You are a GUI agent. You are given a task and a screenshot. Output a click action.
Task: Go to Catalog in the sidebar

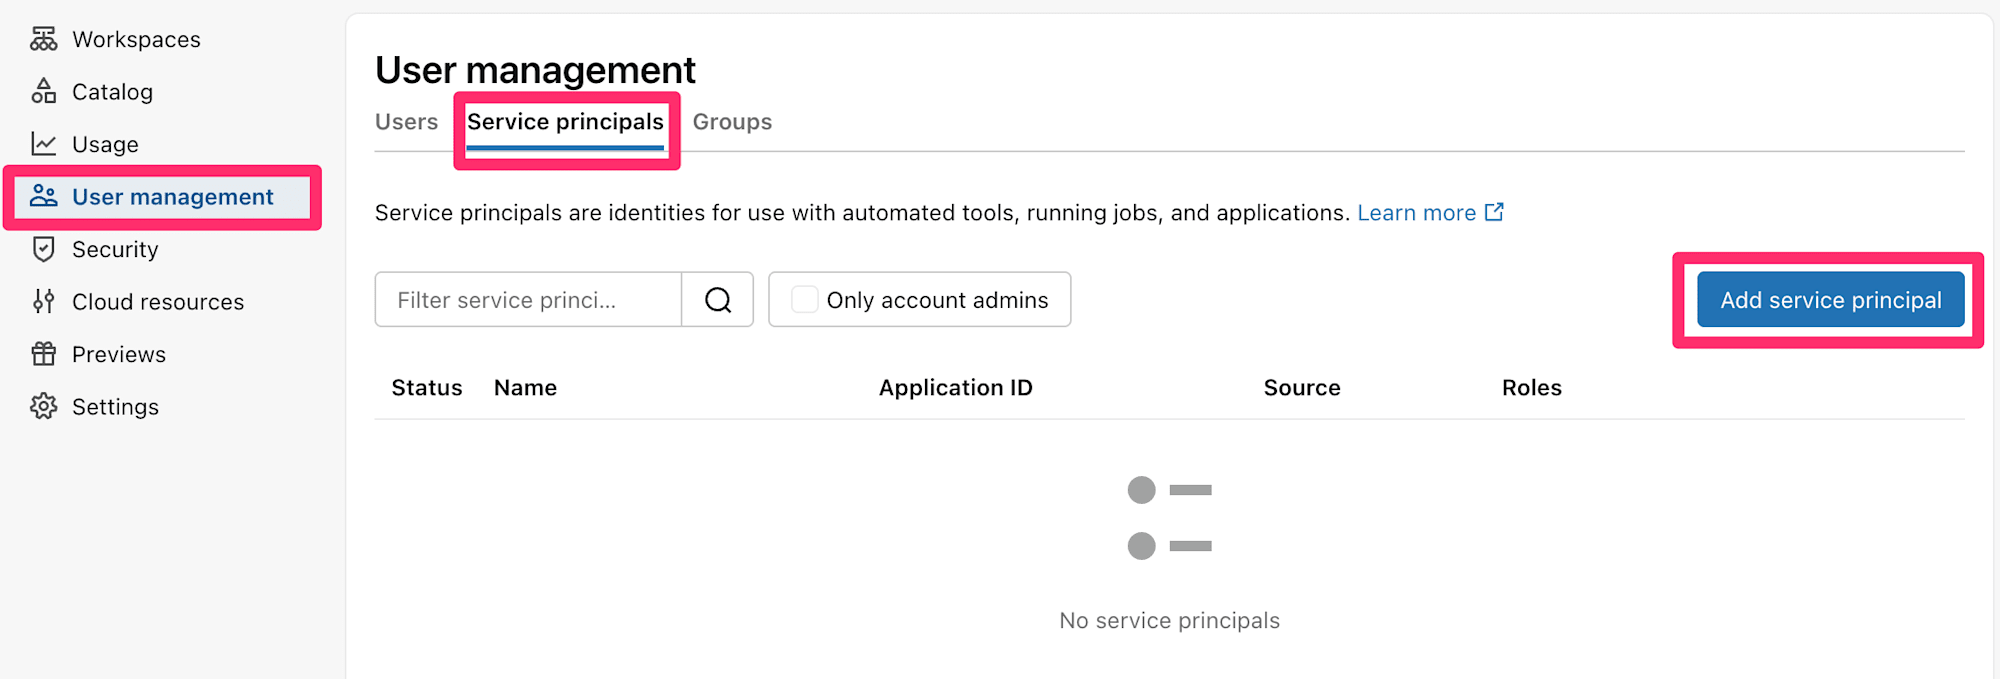tap(112, 92)
